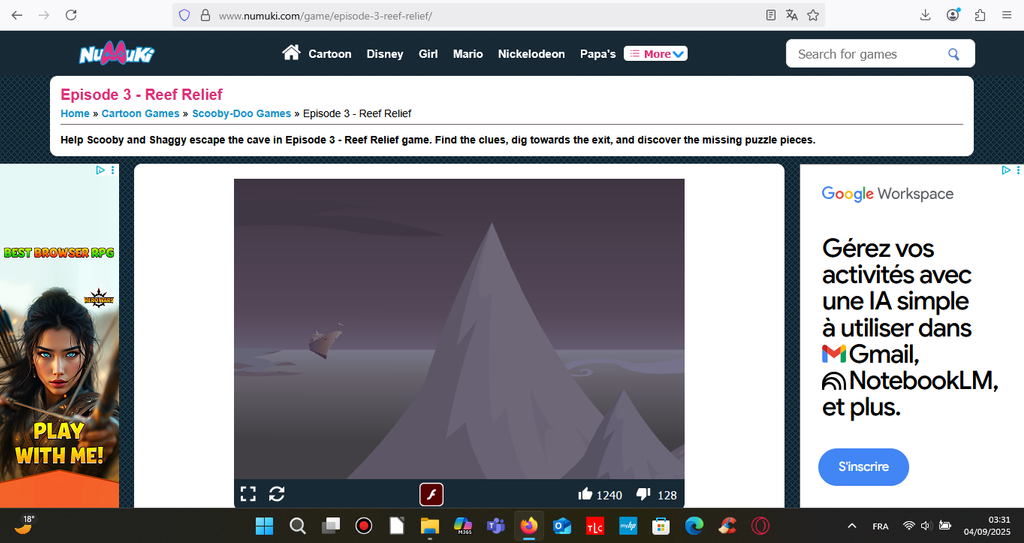Viewport: 1024px width, 543px height.
Task: Dislike the game with thumbs down
Action: click(643, 494)
